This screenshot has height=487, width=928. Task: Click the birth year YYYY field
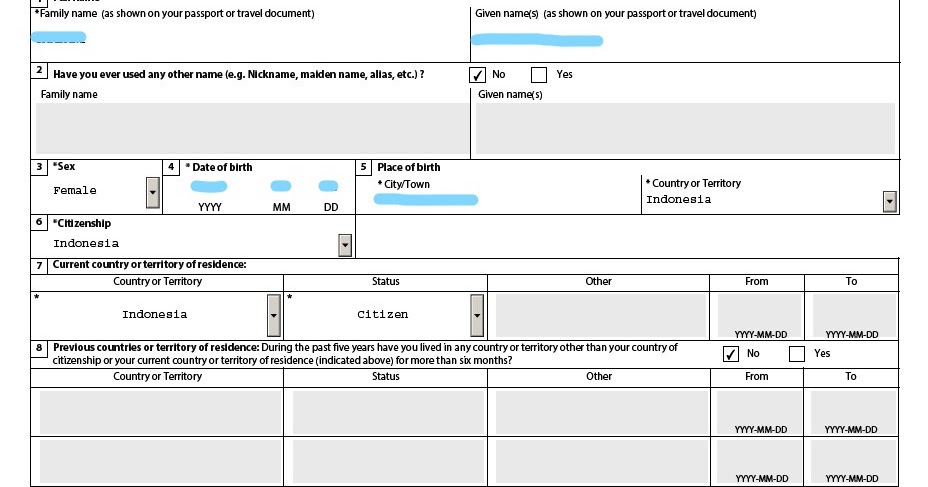(x=209, y=187)
